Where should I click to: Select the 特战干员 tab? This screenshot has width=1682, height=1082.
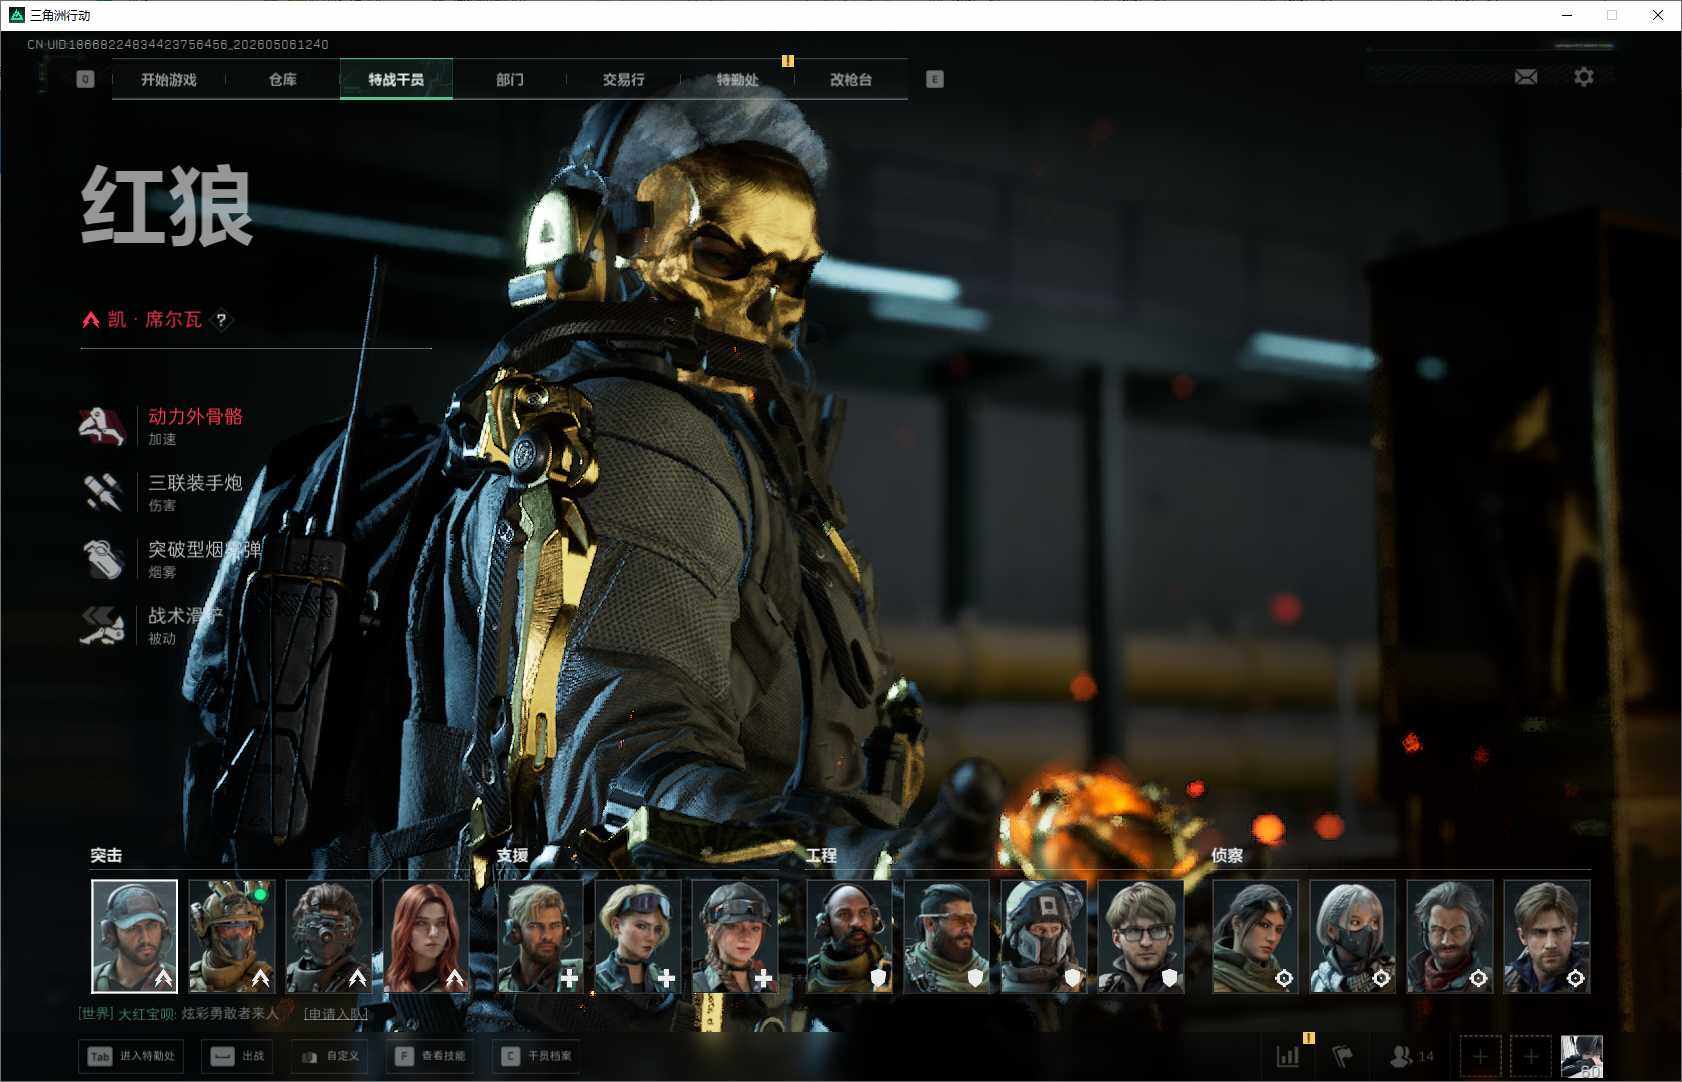pyautogui.click(x=396, y=79)
